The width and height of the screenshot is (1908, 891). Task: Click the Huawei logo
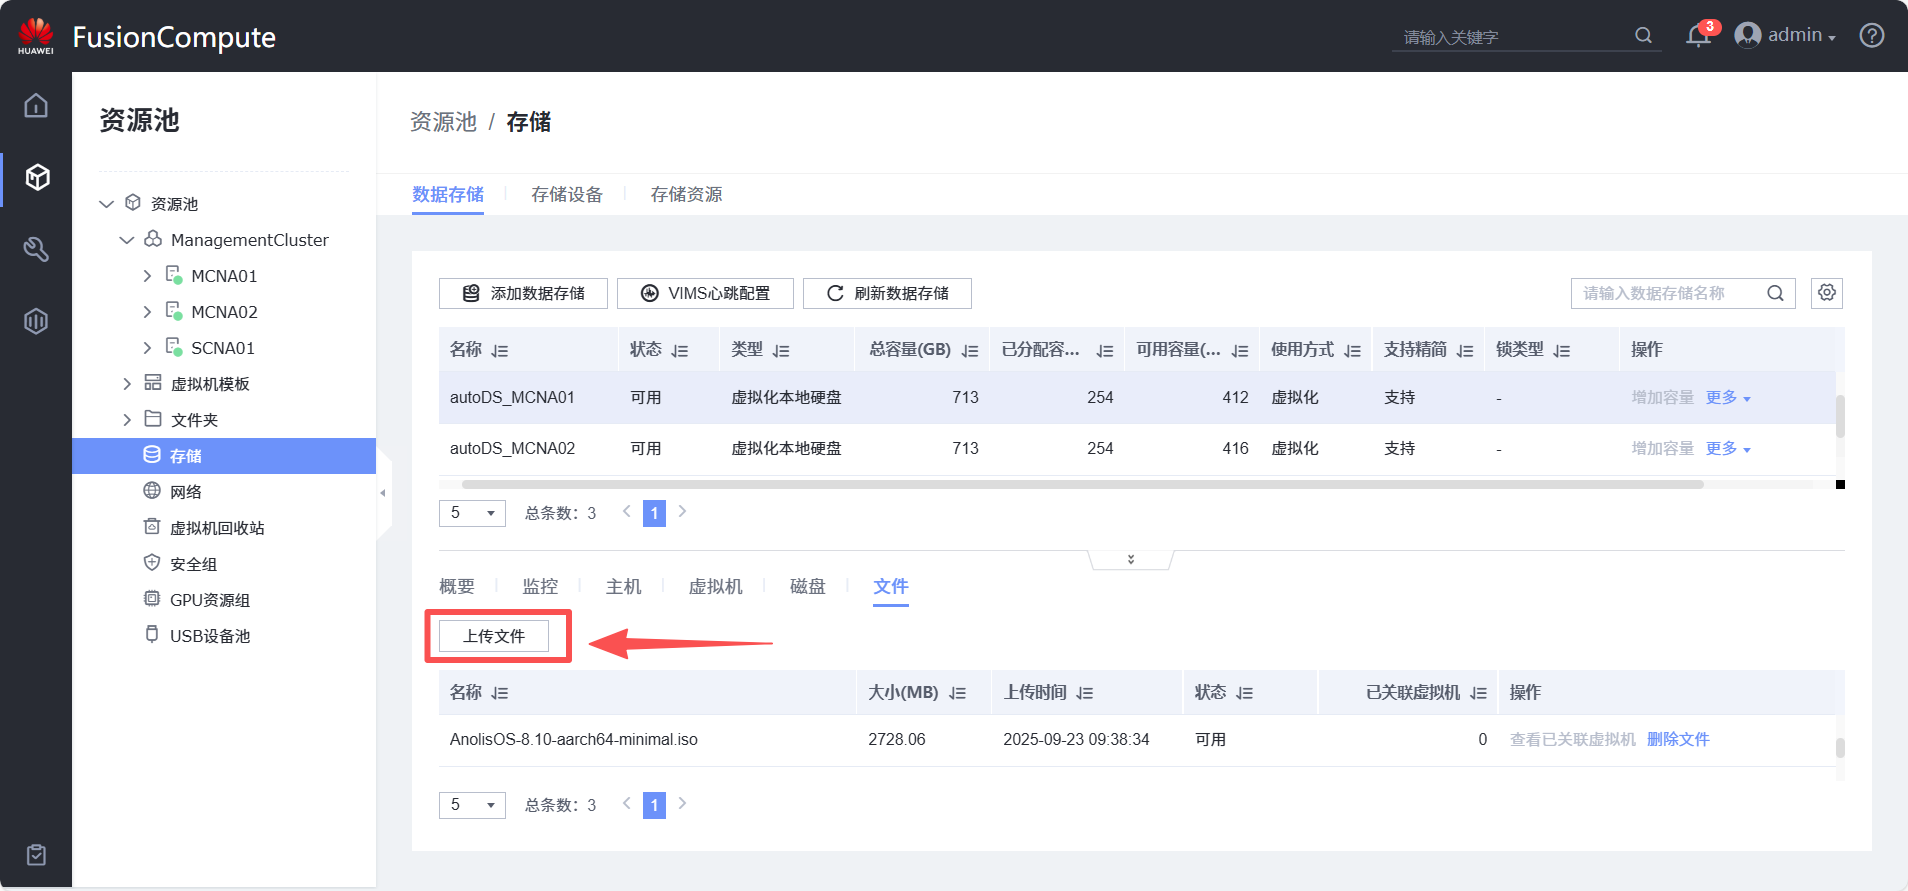[x=36, y=35]
